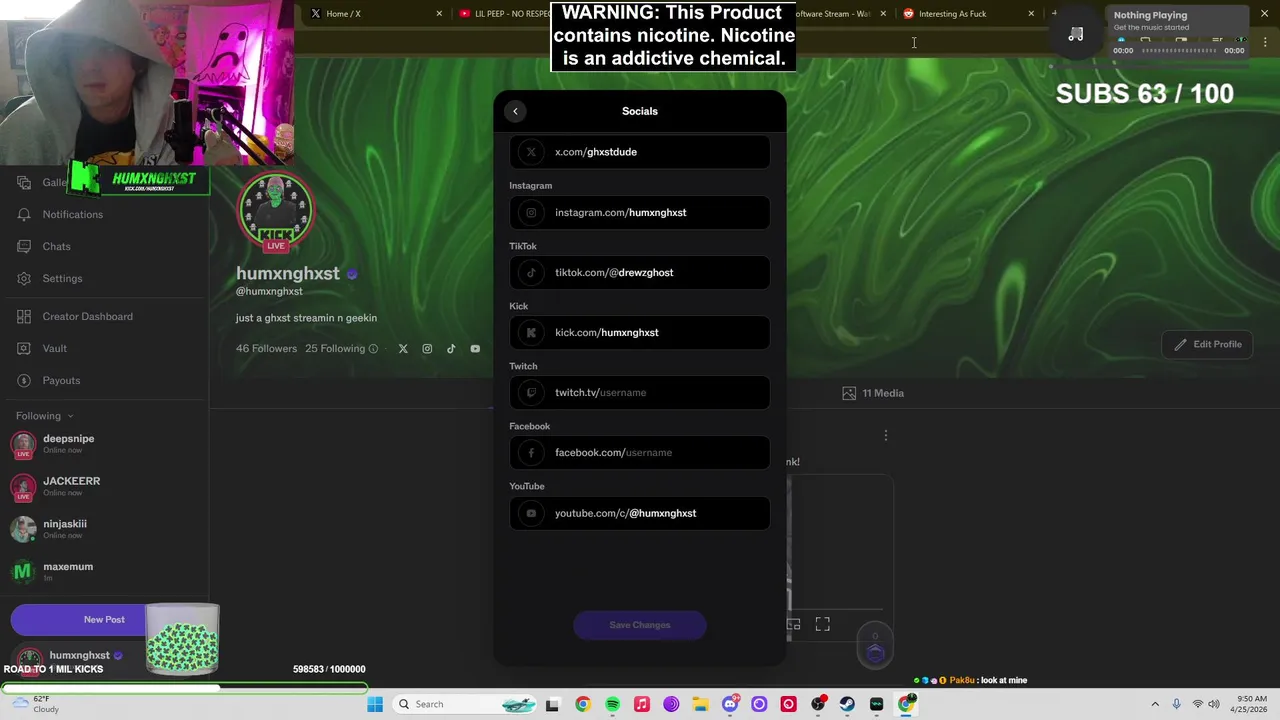Click the Save Changes button
The height and width of the screenshot is (720, 1280).
point(640,625)
